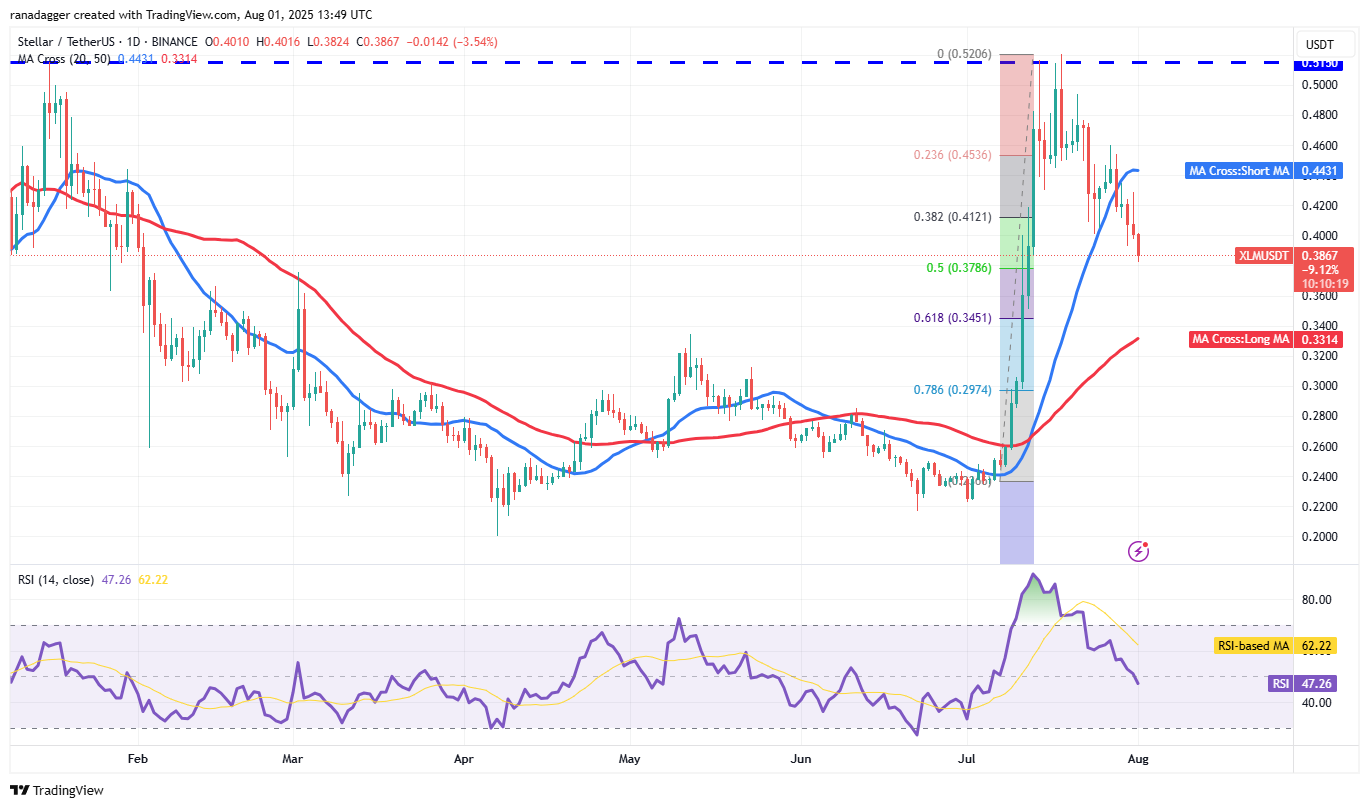Select the 0.618 (0.3451) Fibonacci level label

coord(950,318)
